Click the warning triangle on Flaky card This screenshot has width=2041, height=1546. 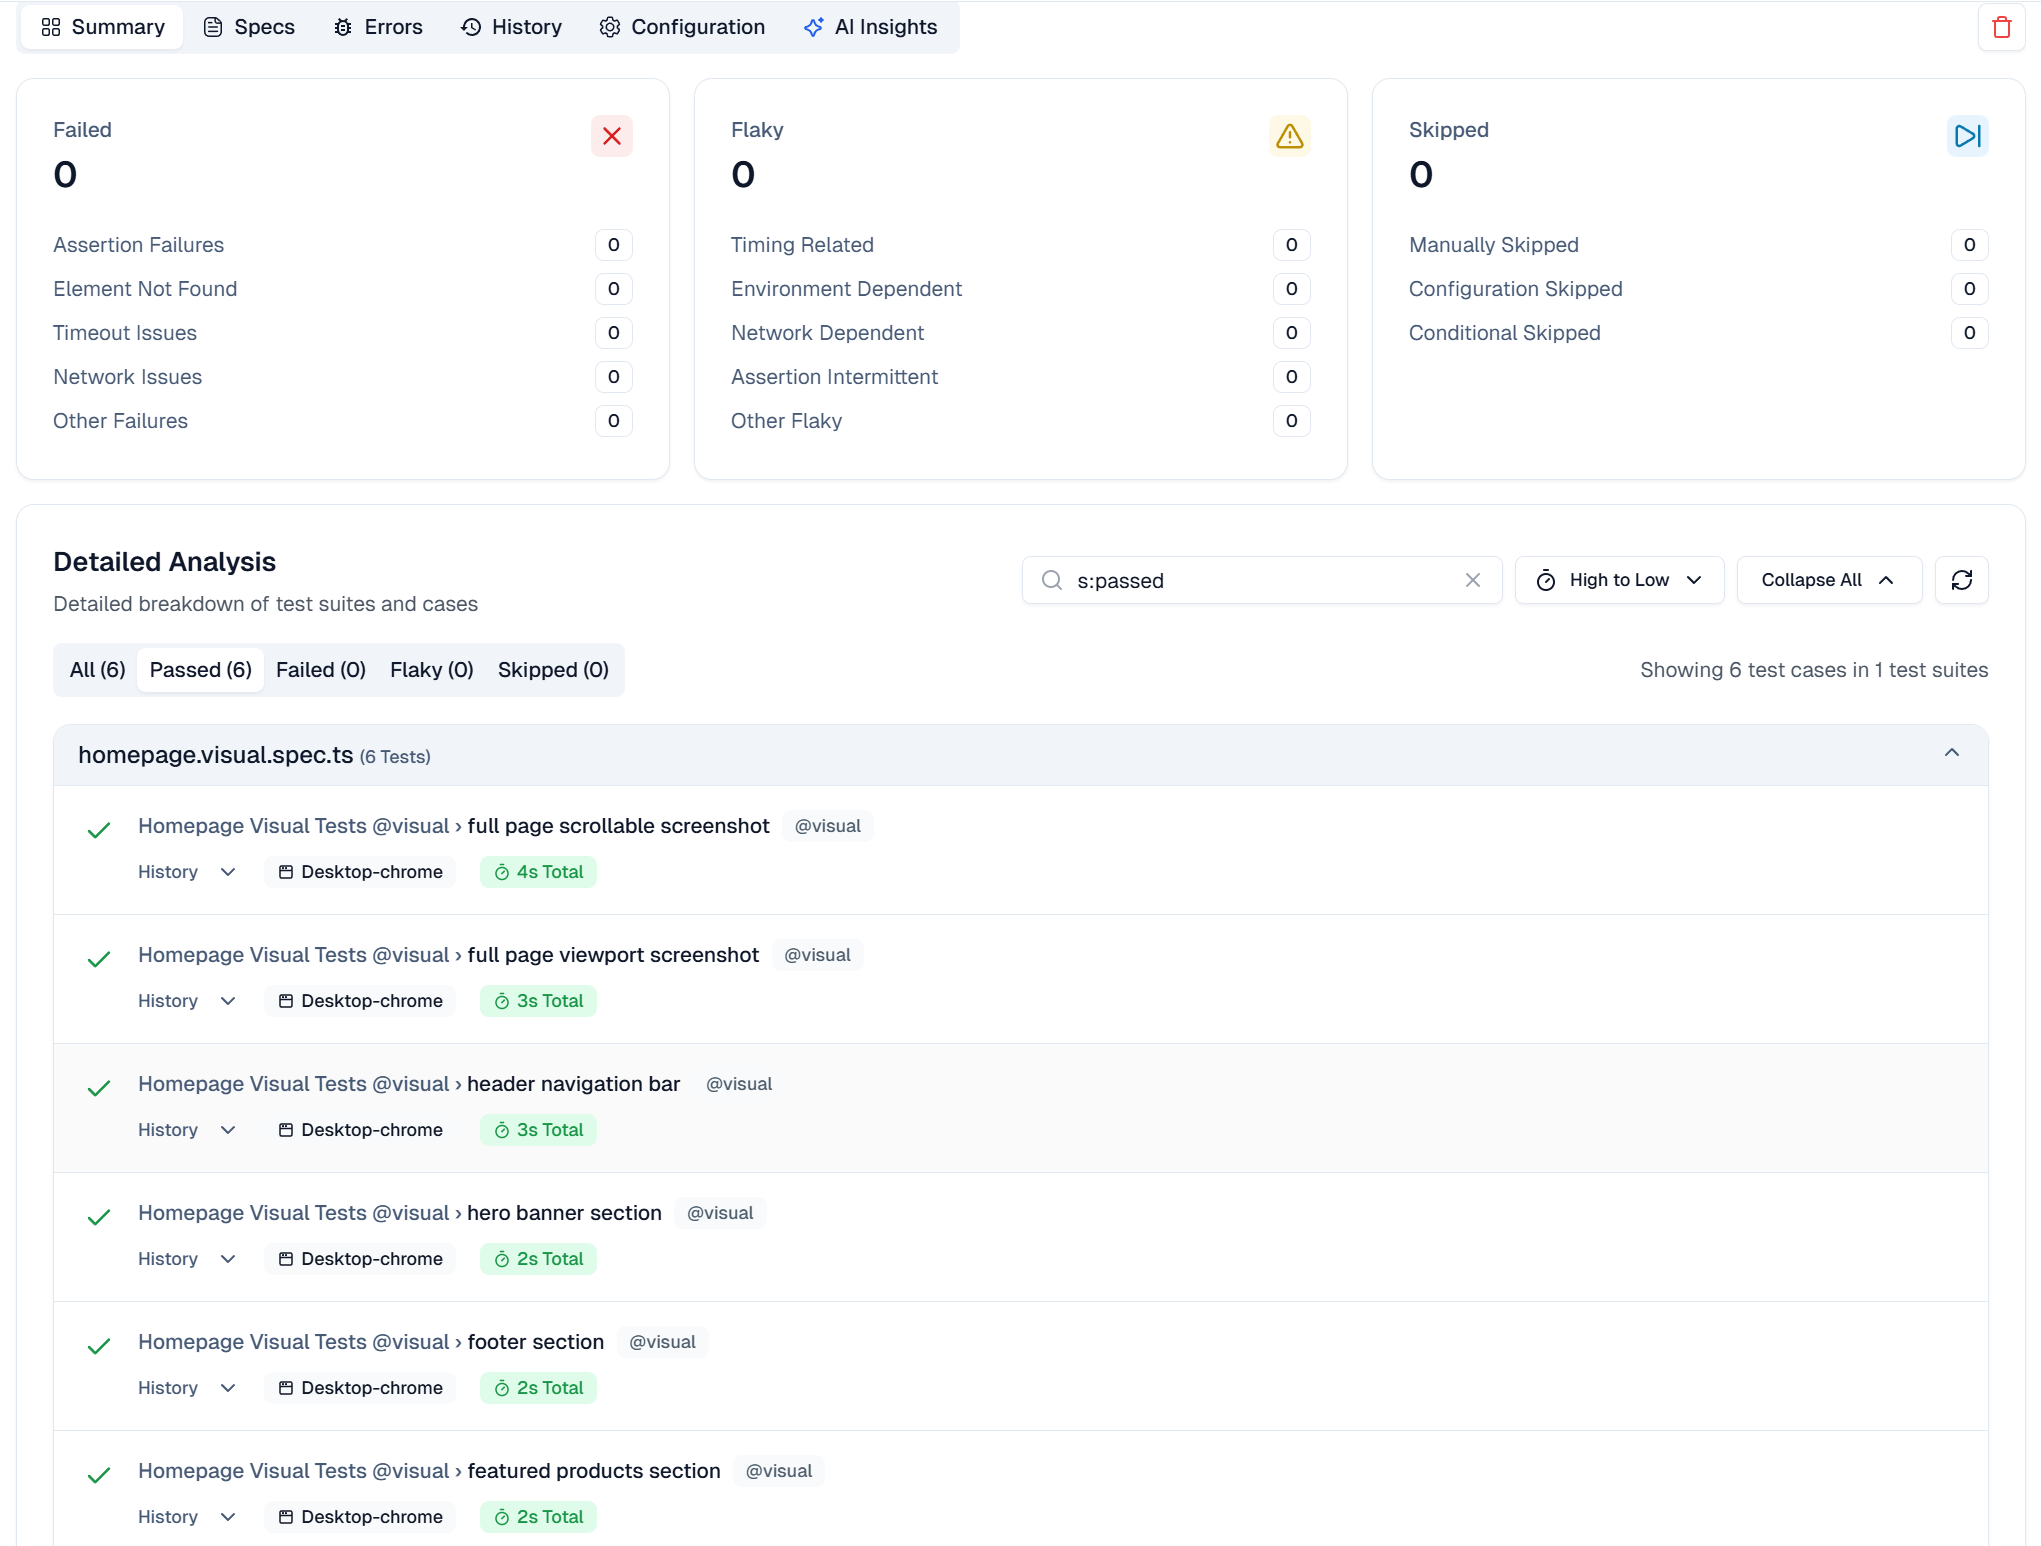point(1290,136)
